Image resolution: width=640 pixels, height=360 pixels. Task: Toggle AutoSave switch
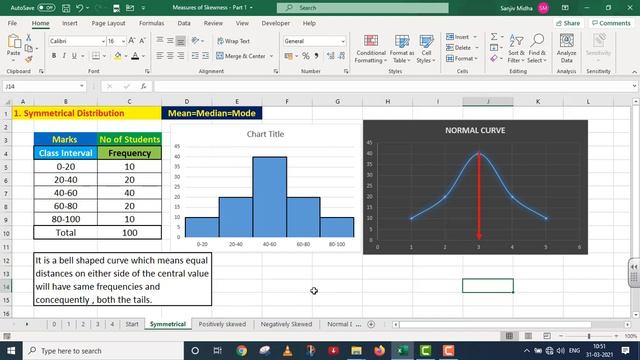pos(46,8)
